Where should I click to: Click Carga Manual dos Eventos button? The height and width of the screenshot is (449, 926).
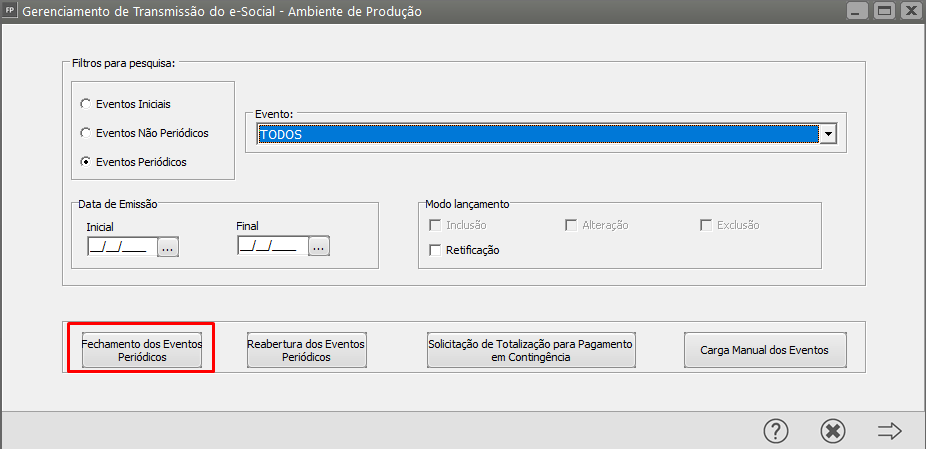coord(764,350)
